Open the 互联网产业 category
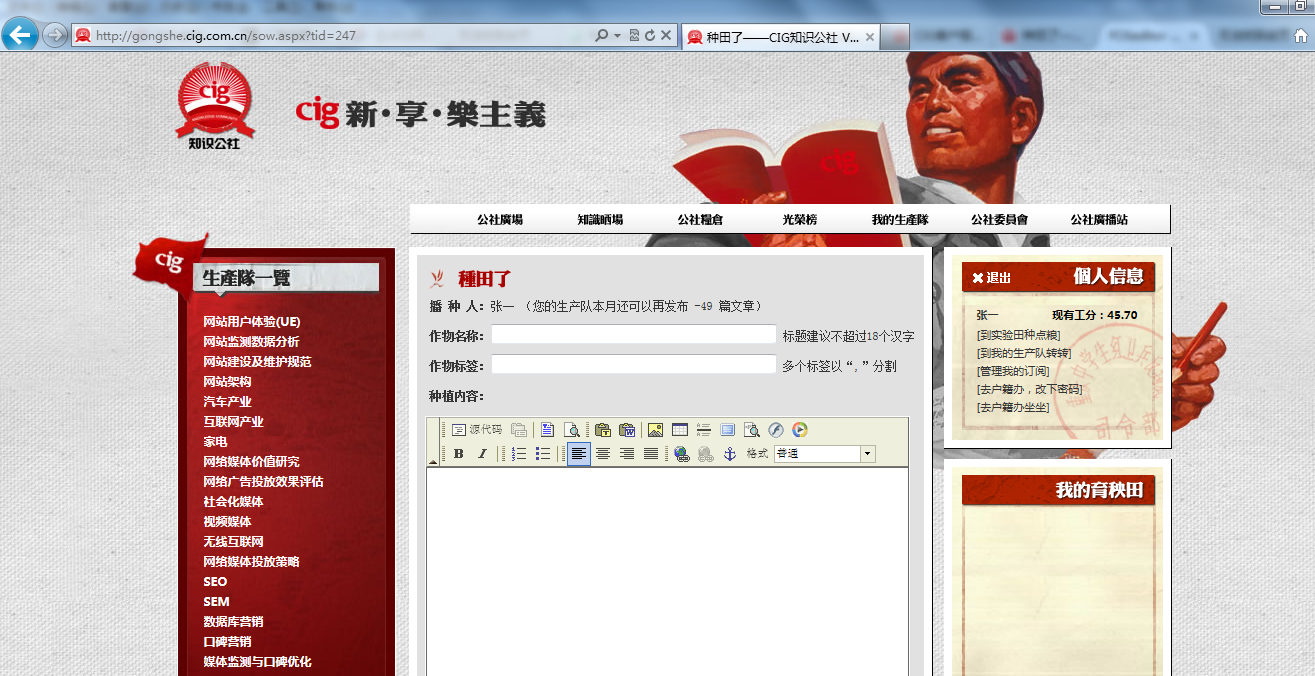 coord(233,421)
